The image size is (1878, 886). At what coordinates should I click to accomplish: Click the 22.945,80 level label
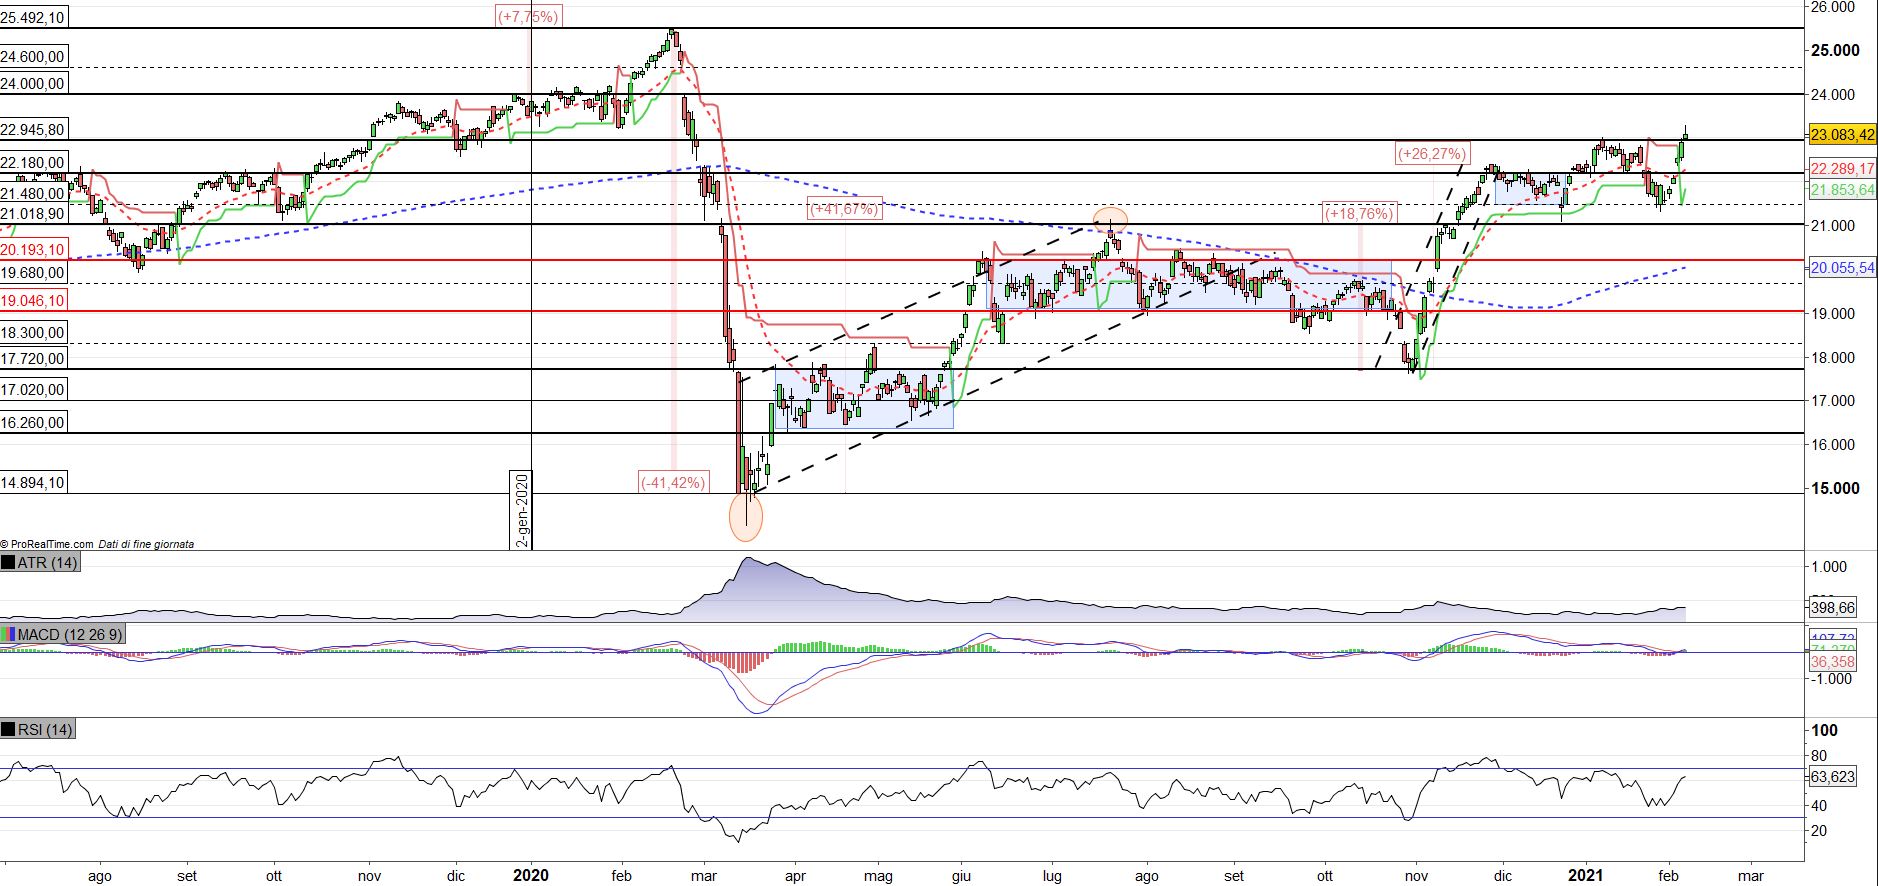tap(33, 129)
